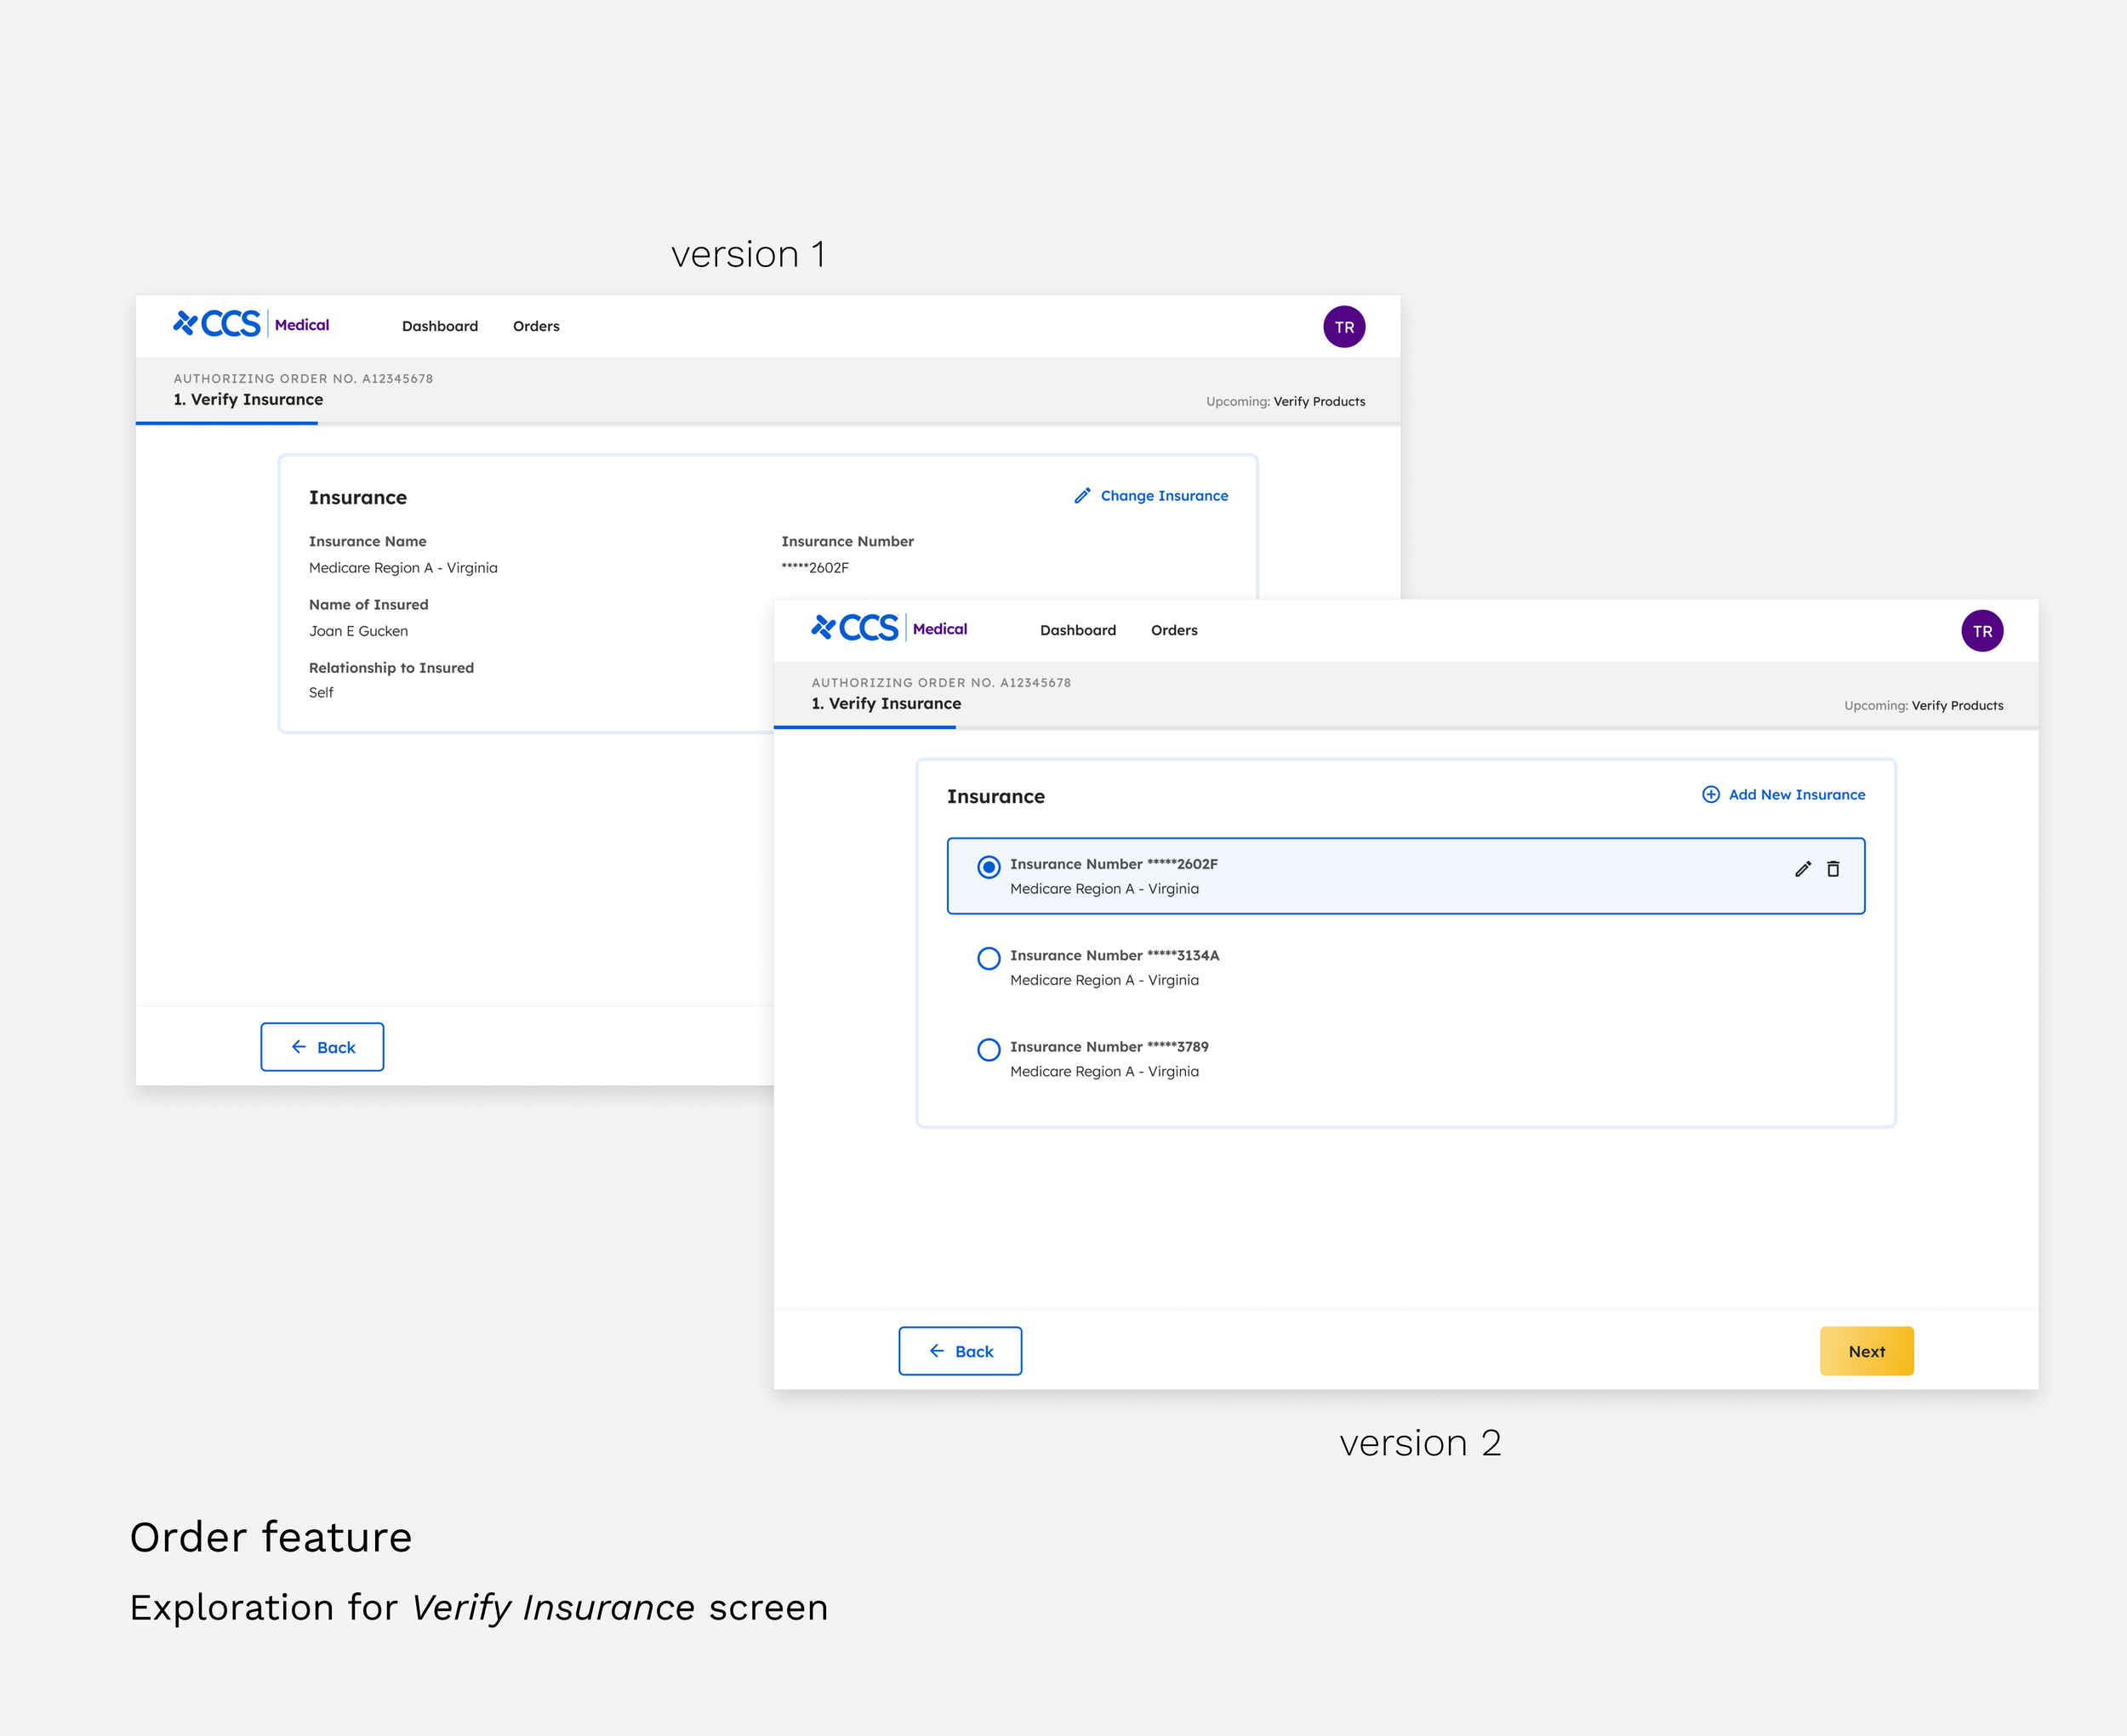
Task: Select radio for Insurance Number *****3134A
Action: (989, 958)
